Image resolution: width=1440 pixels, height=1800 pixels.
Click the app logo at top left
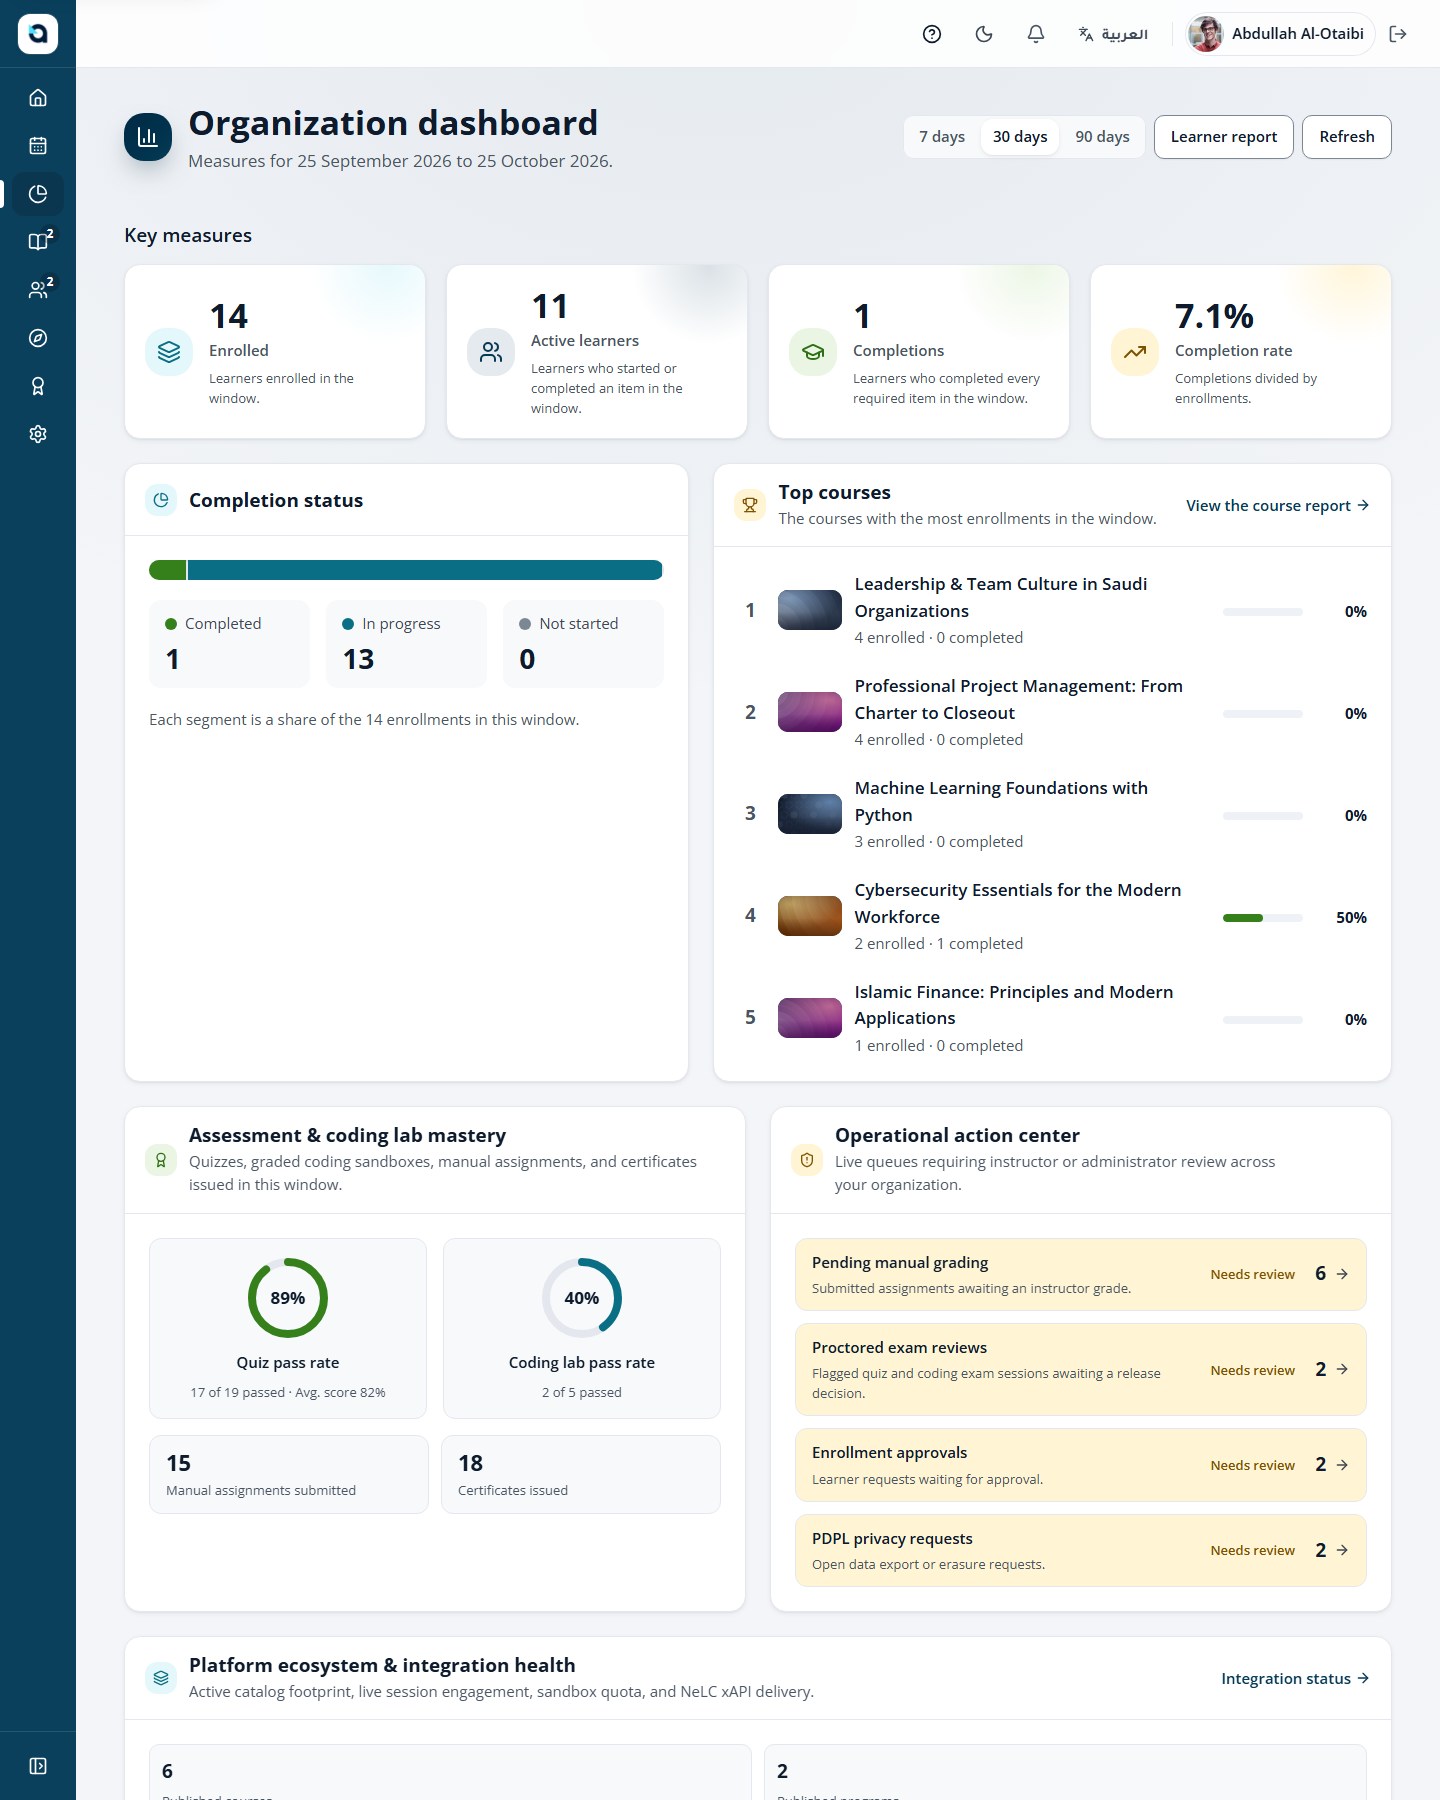(x=38, y=34)
